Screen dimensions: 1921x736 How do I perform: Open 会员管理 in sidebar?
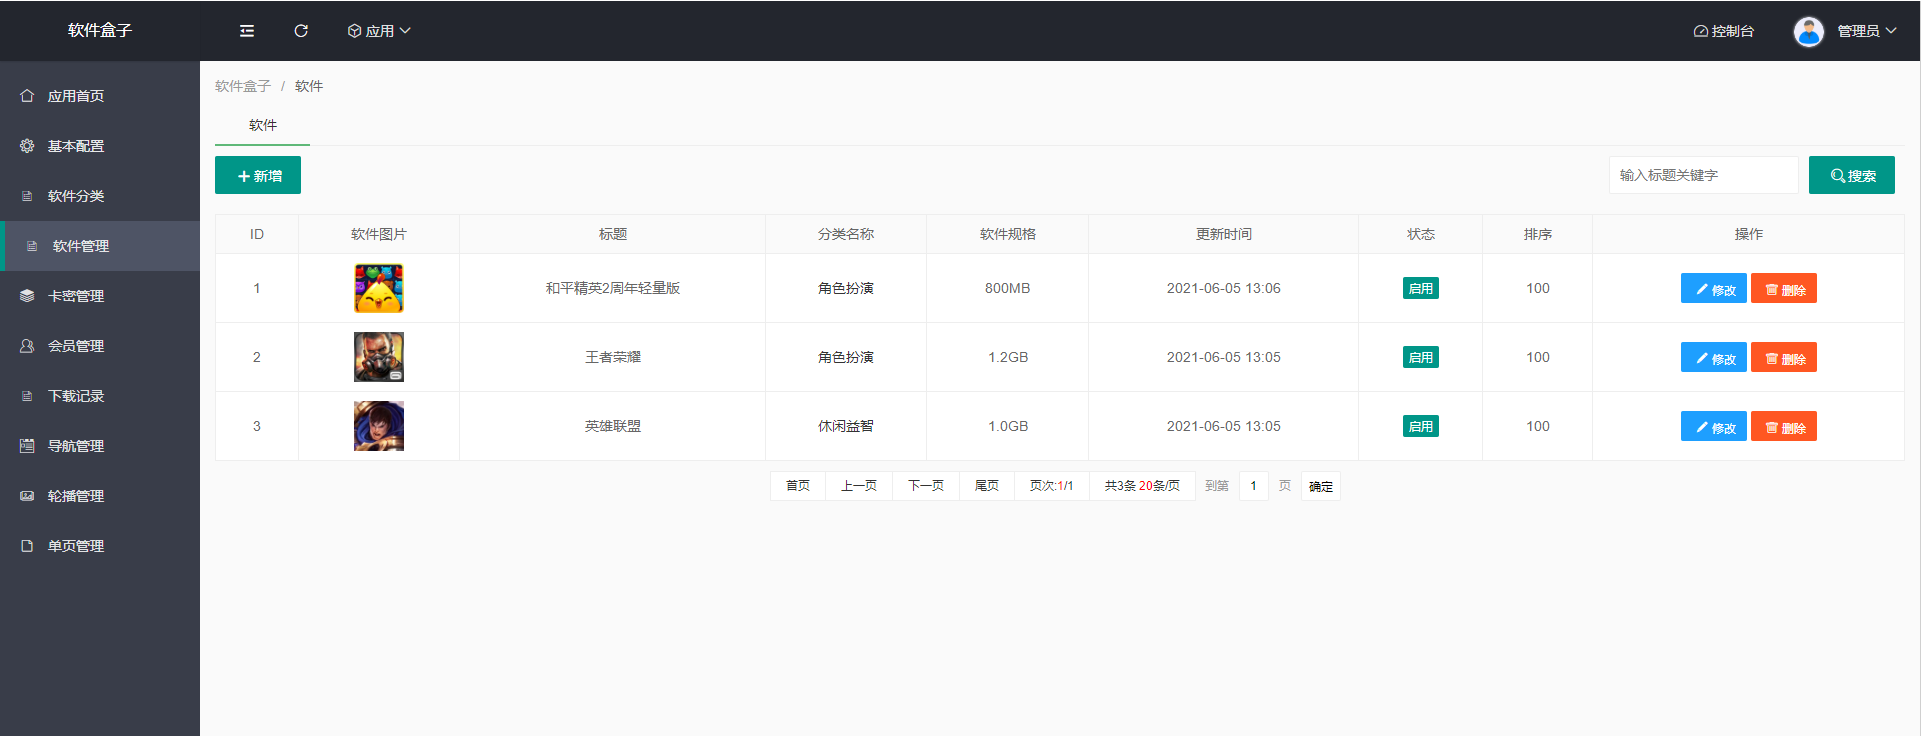[76, 346]
